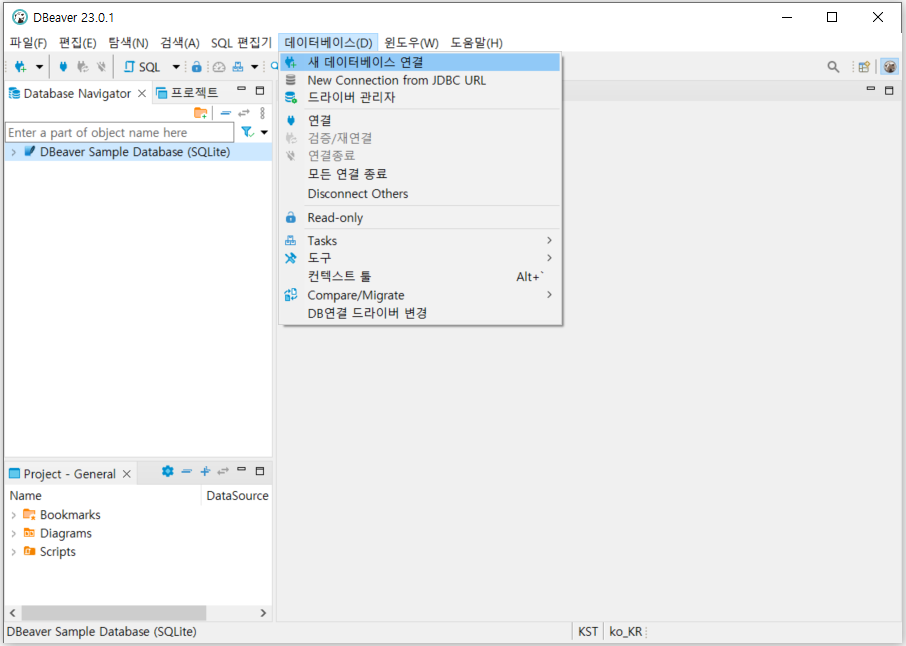Open the 도움말(H) menu
Viewport: 906px width, 646px height.
[477, 43]
